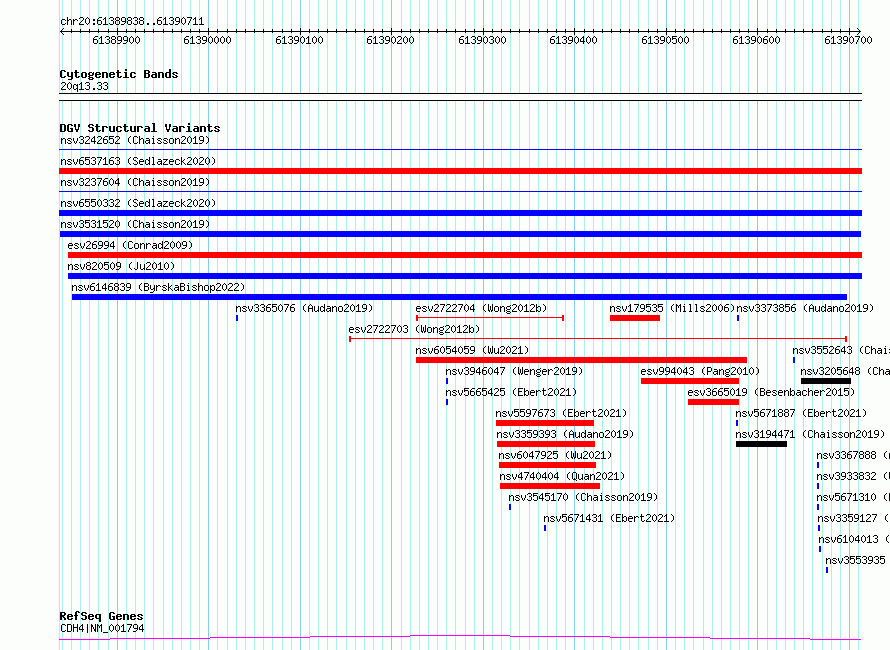Click the DGV Structural Variants track title
Image resolution: width=890 pixels, height=650 pixels.
(140, 128)
